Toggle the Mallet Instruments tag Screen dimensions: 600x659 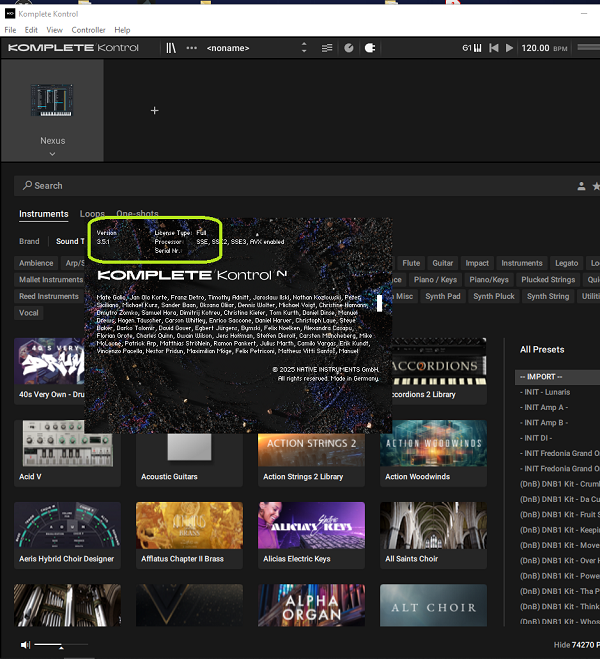[x=50, y=279]
